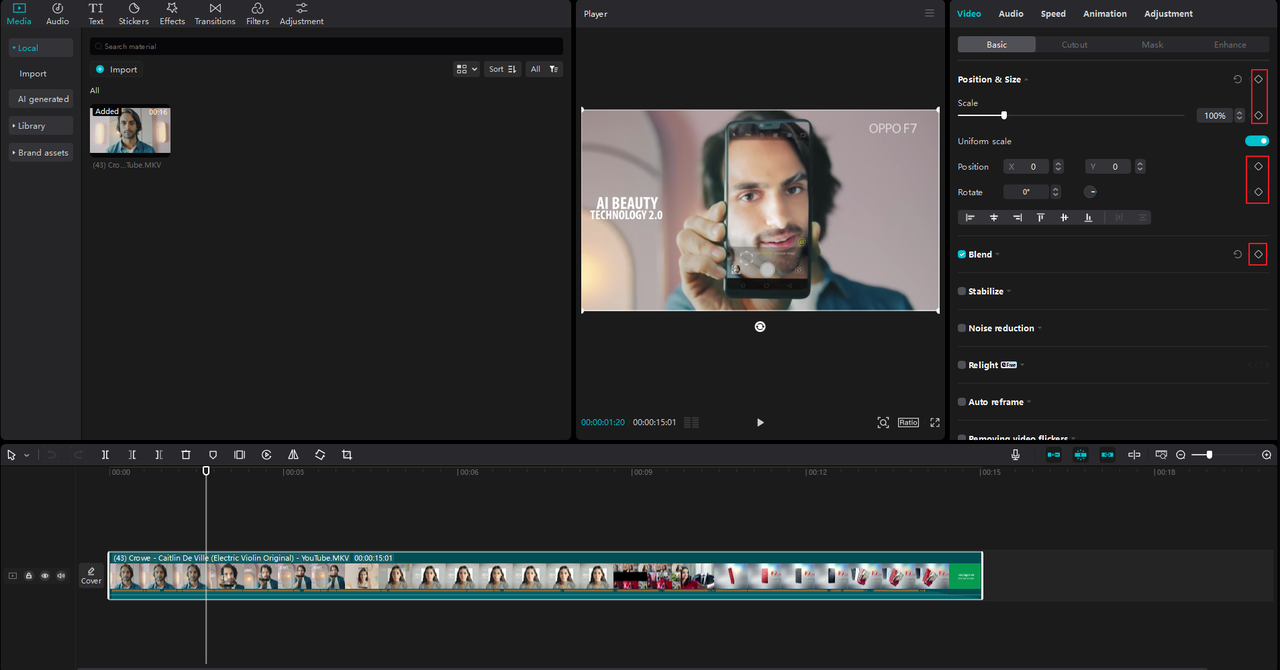Open the Text panel
Viewport: 1280px width, 670px height.
point(96,14)
